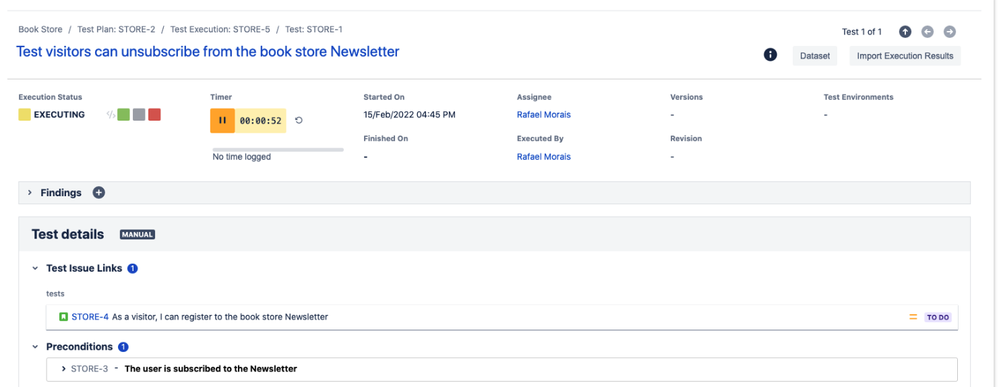Screen dimensions: 999x387
Task: Open the Book Store breadcrumb
Action: click(x=40, y=29)
